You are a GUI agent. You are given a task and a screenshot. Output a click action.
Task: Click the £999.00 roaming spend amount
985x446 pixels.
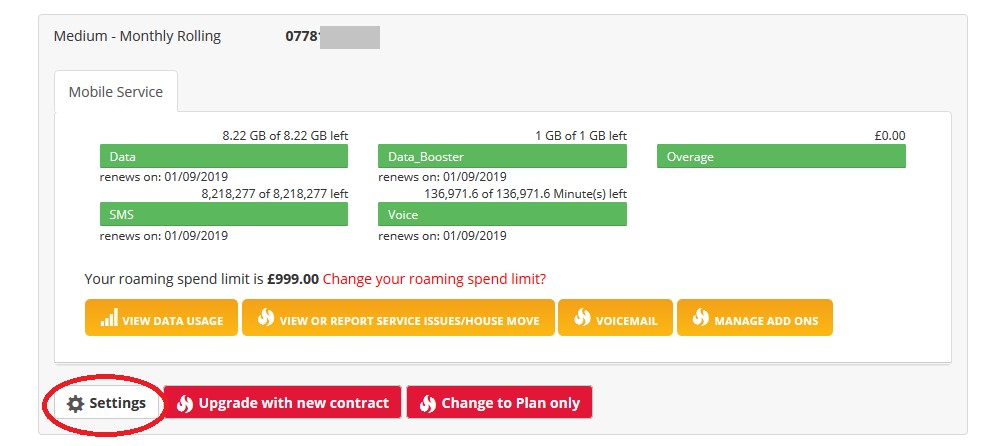pyautogui.click(x=293, y=279)
